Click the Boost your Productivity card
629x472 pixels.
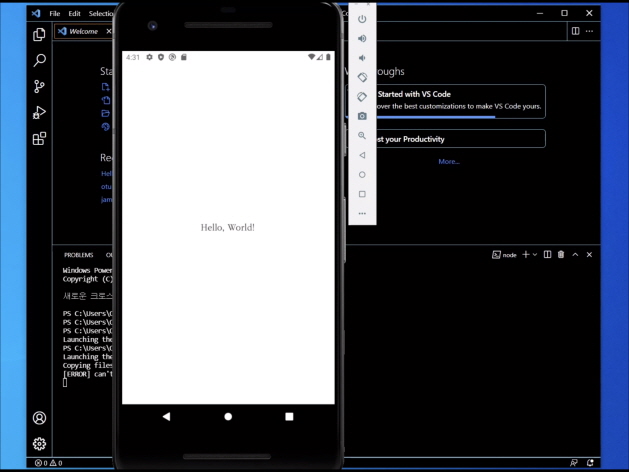(x=461, y=139)
